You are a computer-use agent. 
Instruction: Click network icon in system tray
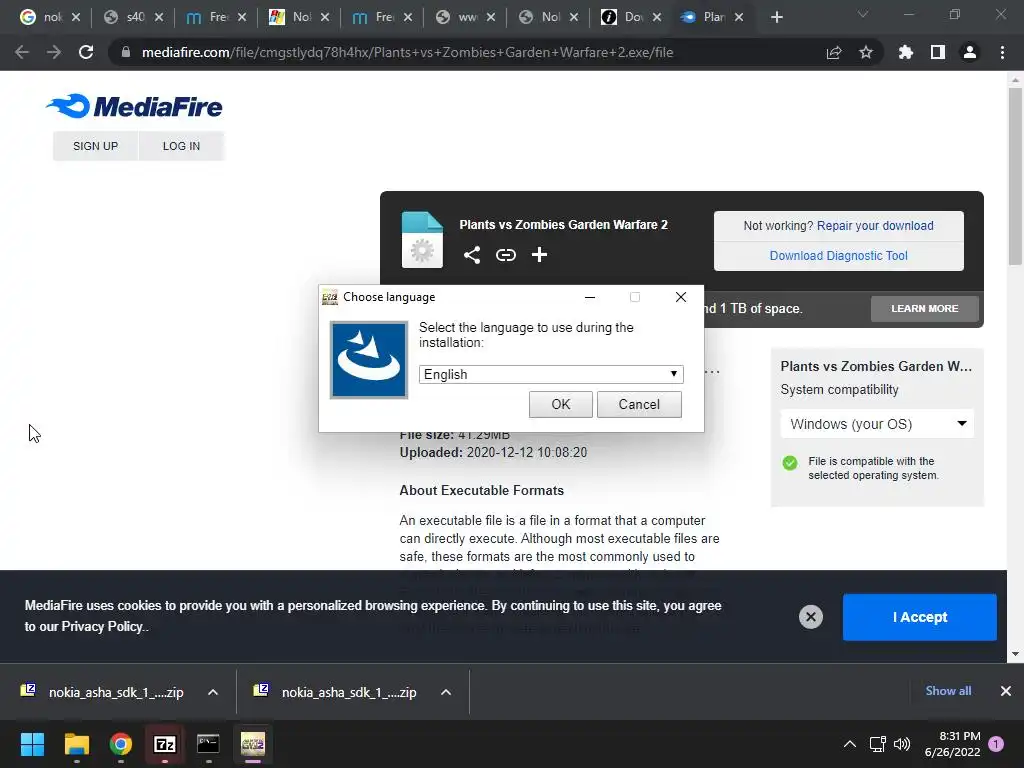[x=877, y=744]
